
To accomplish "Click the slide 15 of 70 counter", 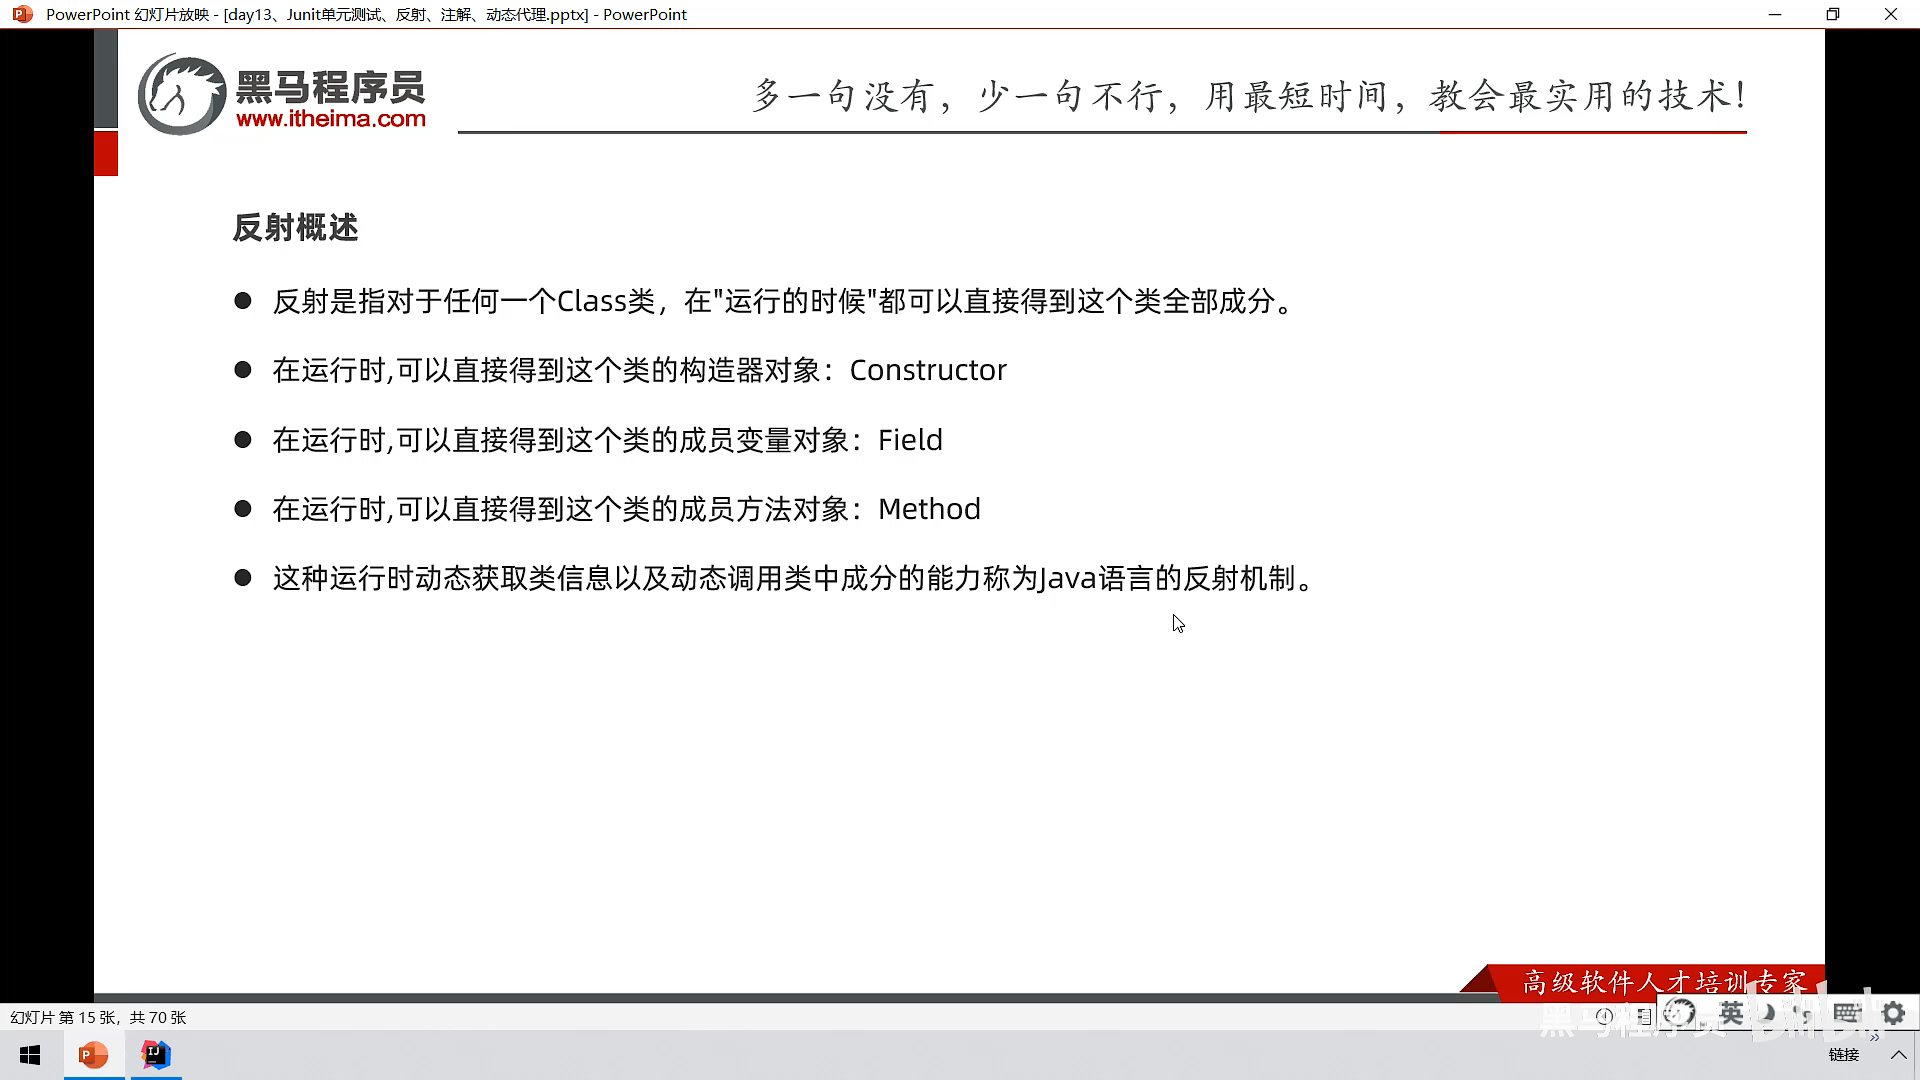I will click(x=98, y=1017).
